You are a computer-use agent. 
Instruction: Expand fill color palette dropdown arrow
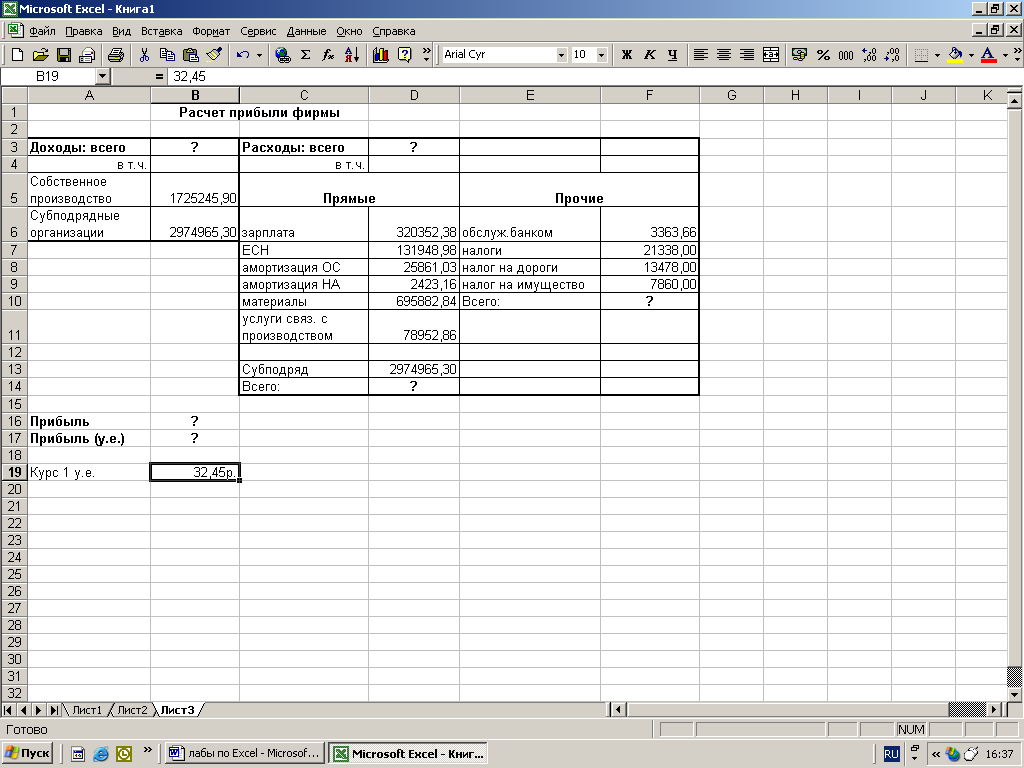[971, 55]
